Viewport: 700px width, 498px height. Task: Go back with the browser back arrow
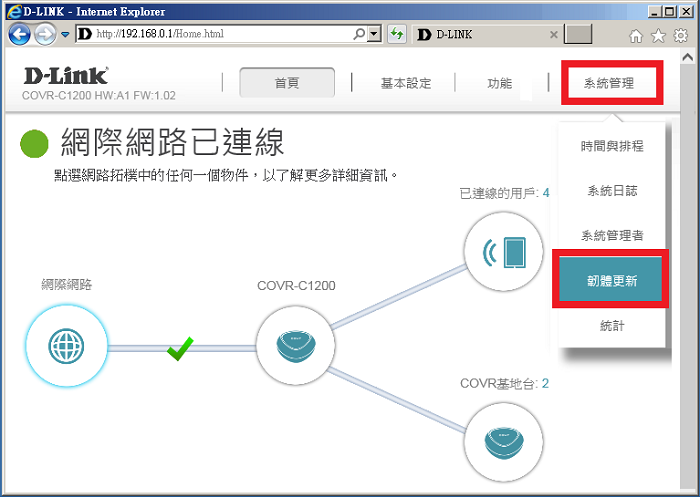20,34
